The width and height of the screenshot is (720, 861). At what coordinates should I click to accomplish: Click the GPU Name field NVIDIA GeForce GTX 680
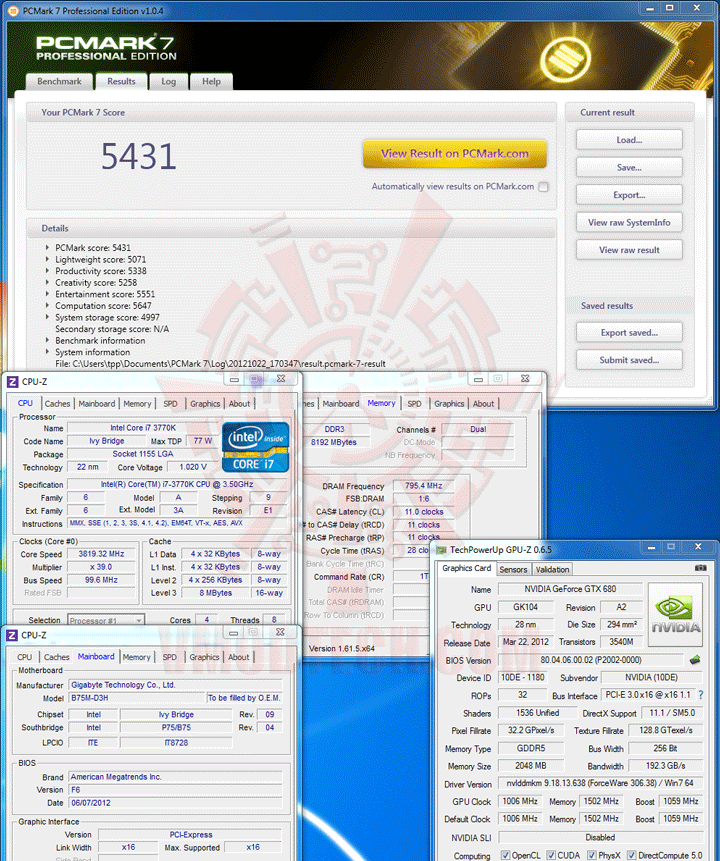[570, 589]
